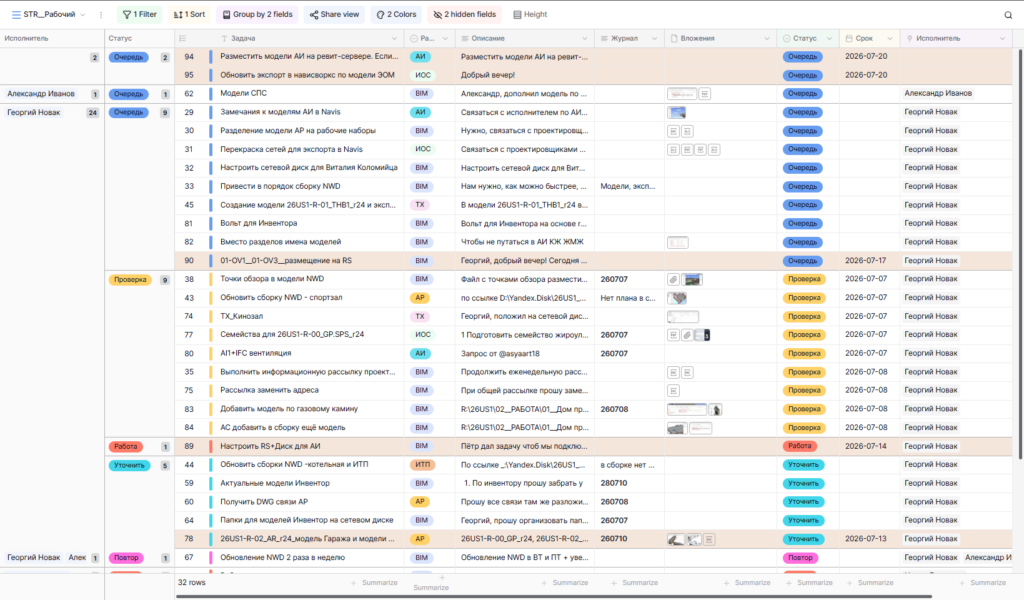Screen dimensions: 1024x600
Task: Open the Вложения column header dropdown
Action: coord(767,39)
